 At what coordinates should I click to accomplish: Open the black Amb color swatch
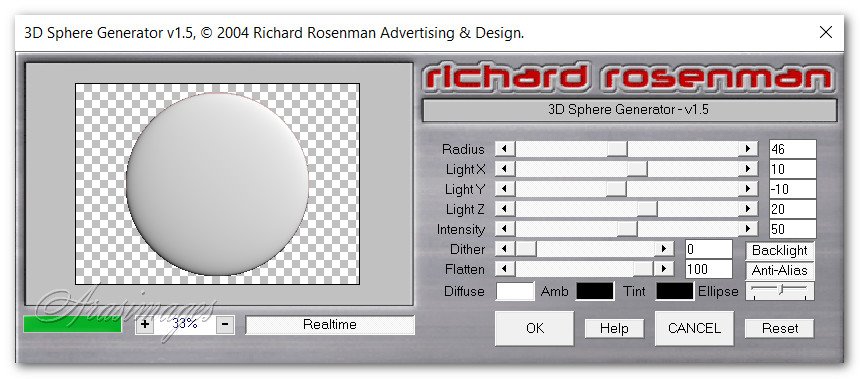(x=595, y=291)
